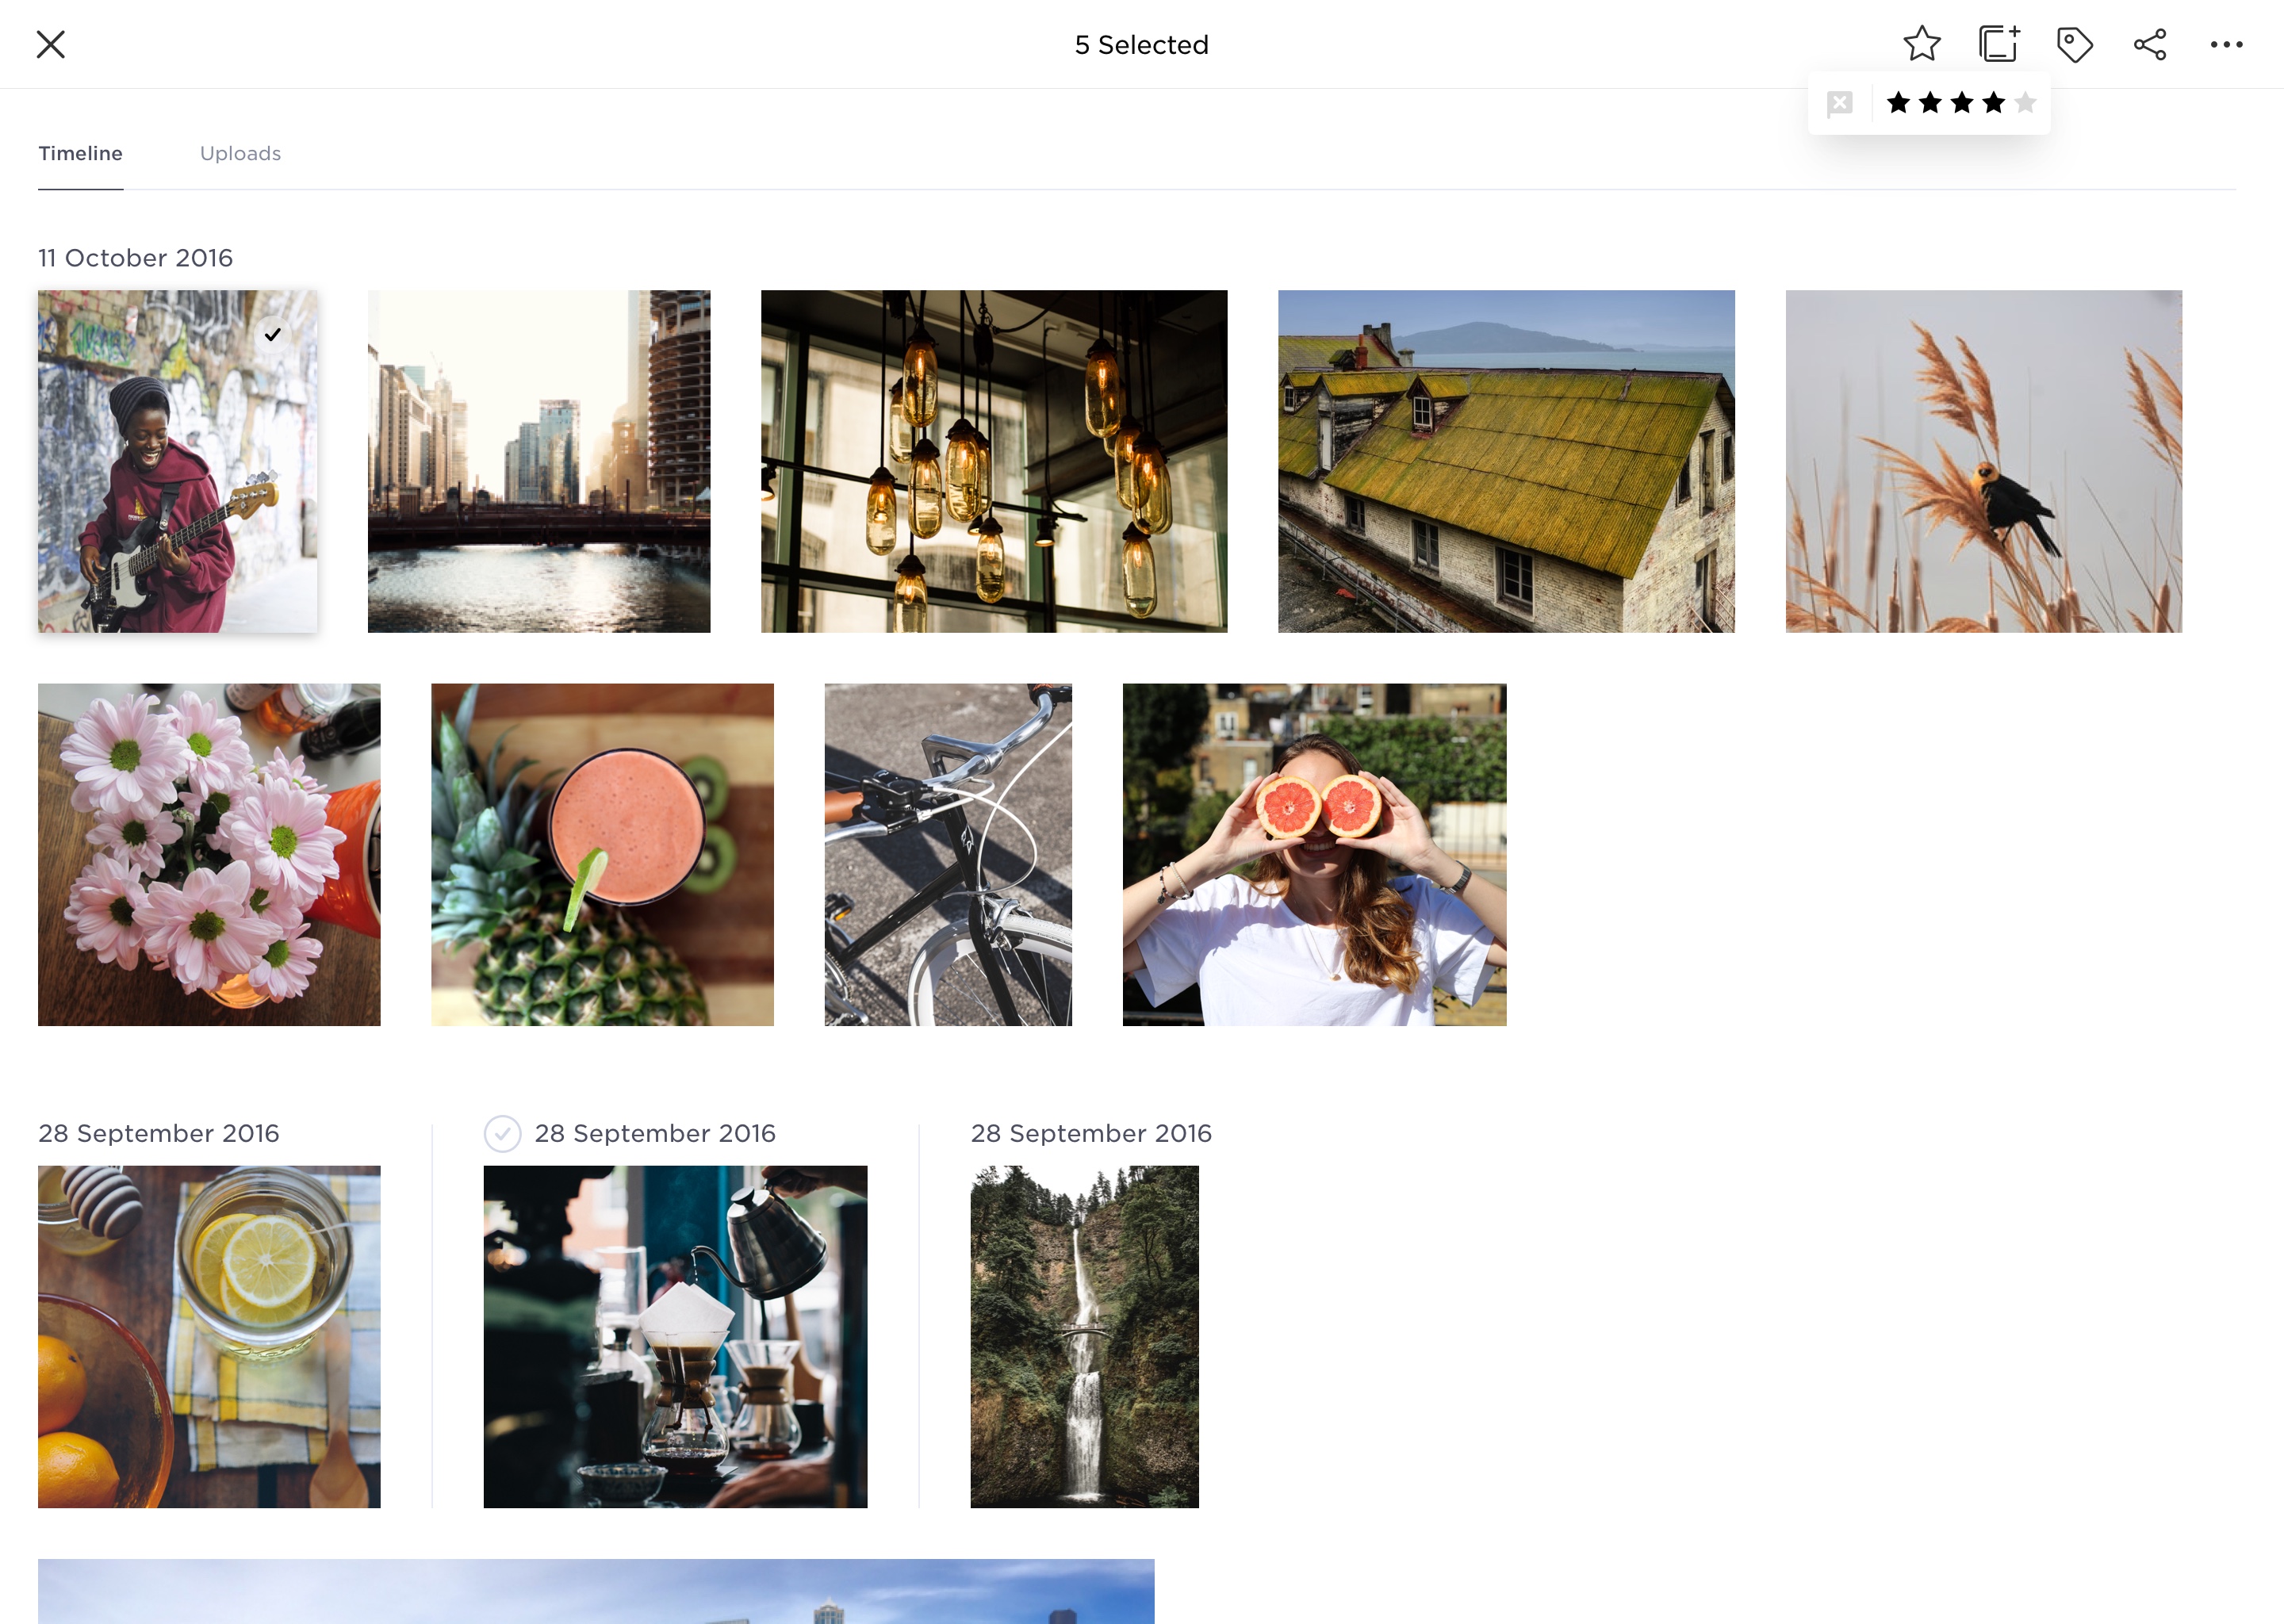Close the selection mode with X
2284x1624 pixels.
coord(50,44)
